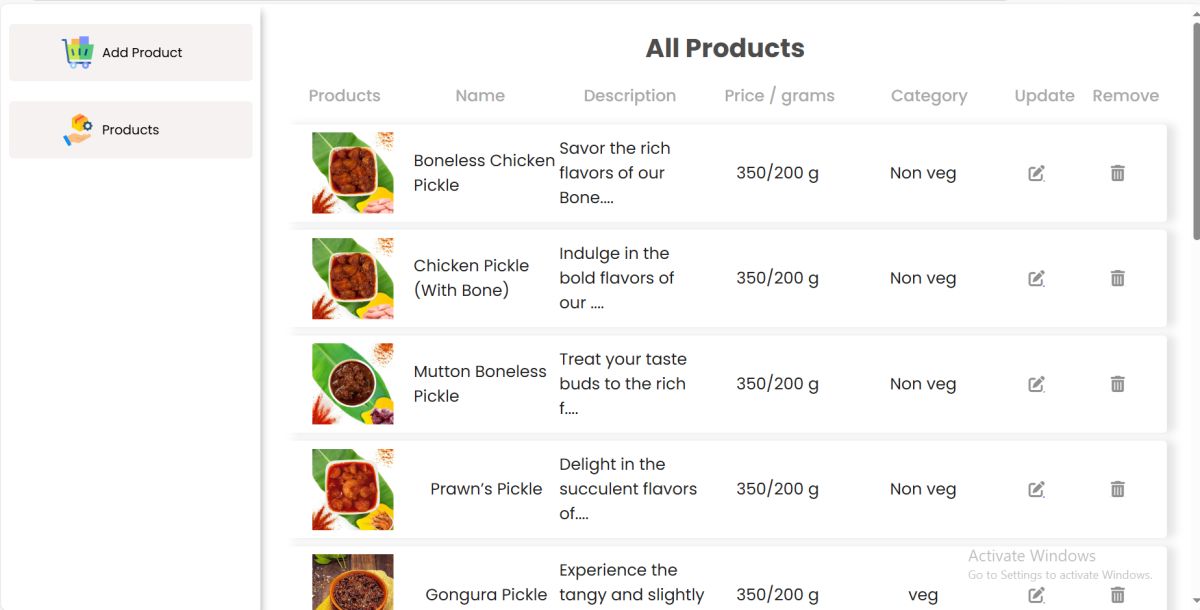Click the Gongura Pickle product name

point(486,595)
